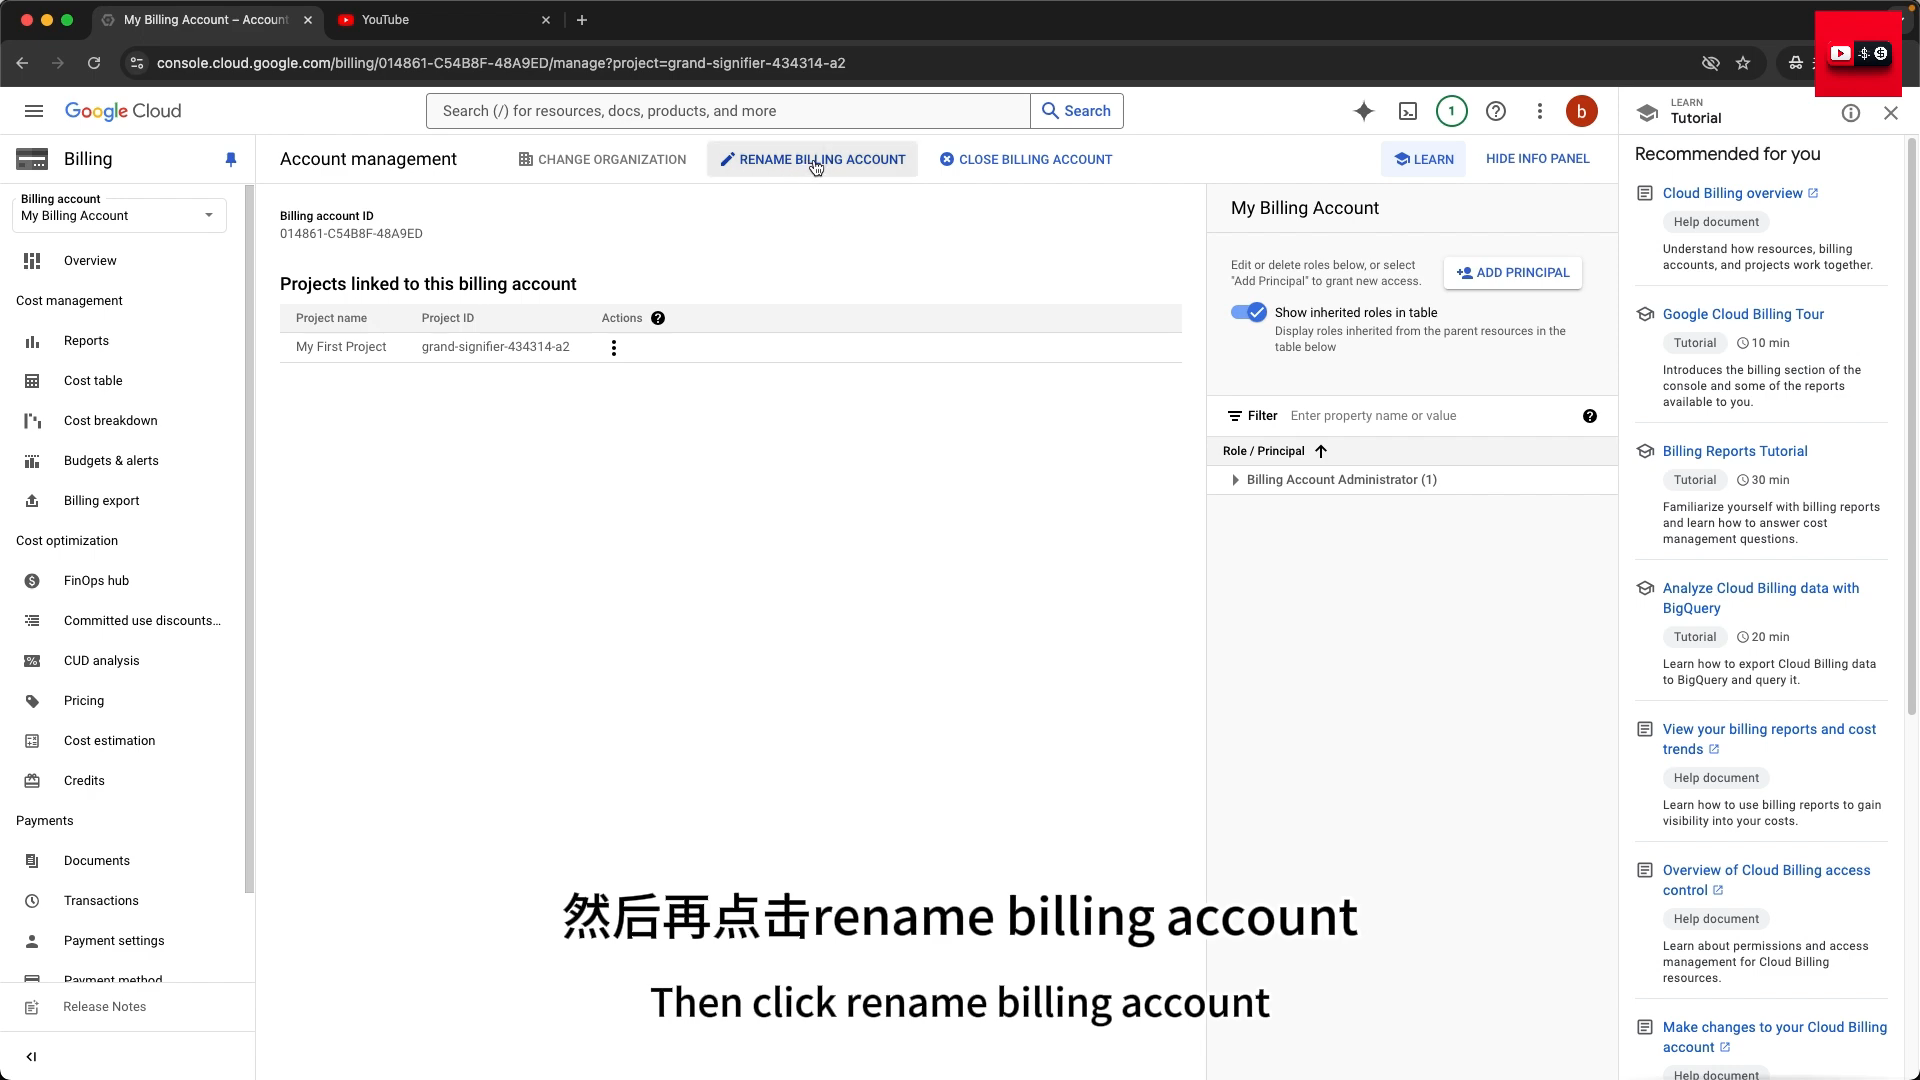
Task: Open Billing Reports Tutorial link
Action: (1735, 451)
